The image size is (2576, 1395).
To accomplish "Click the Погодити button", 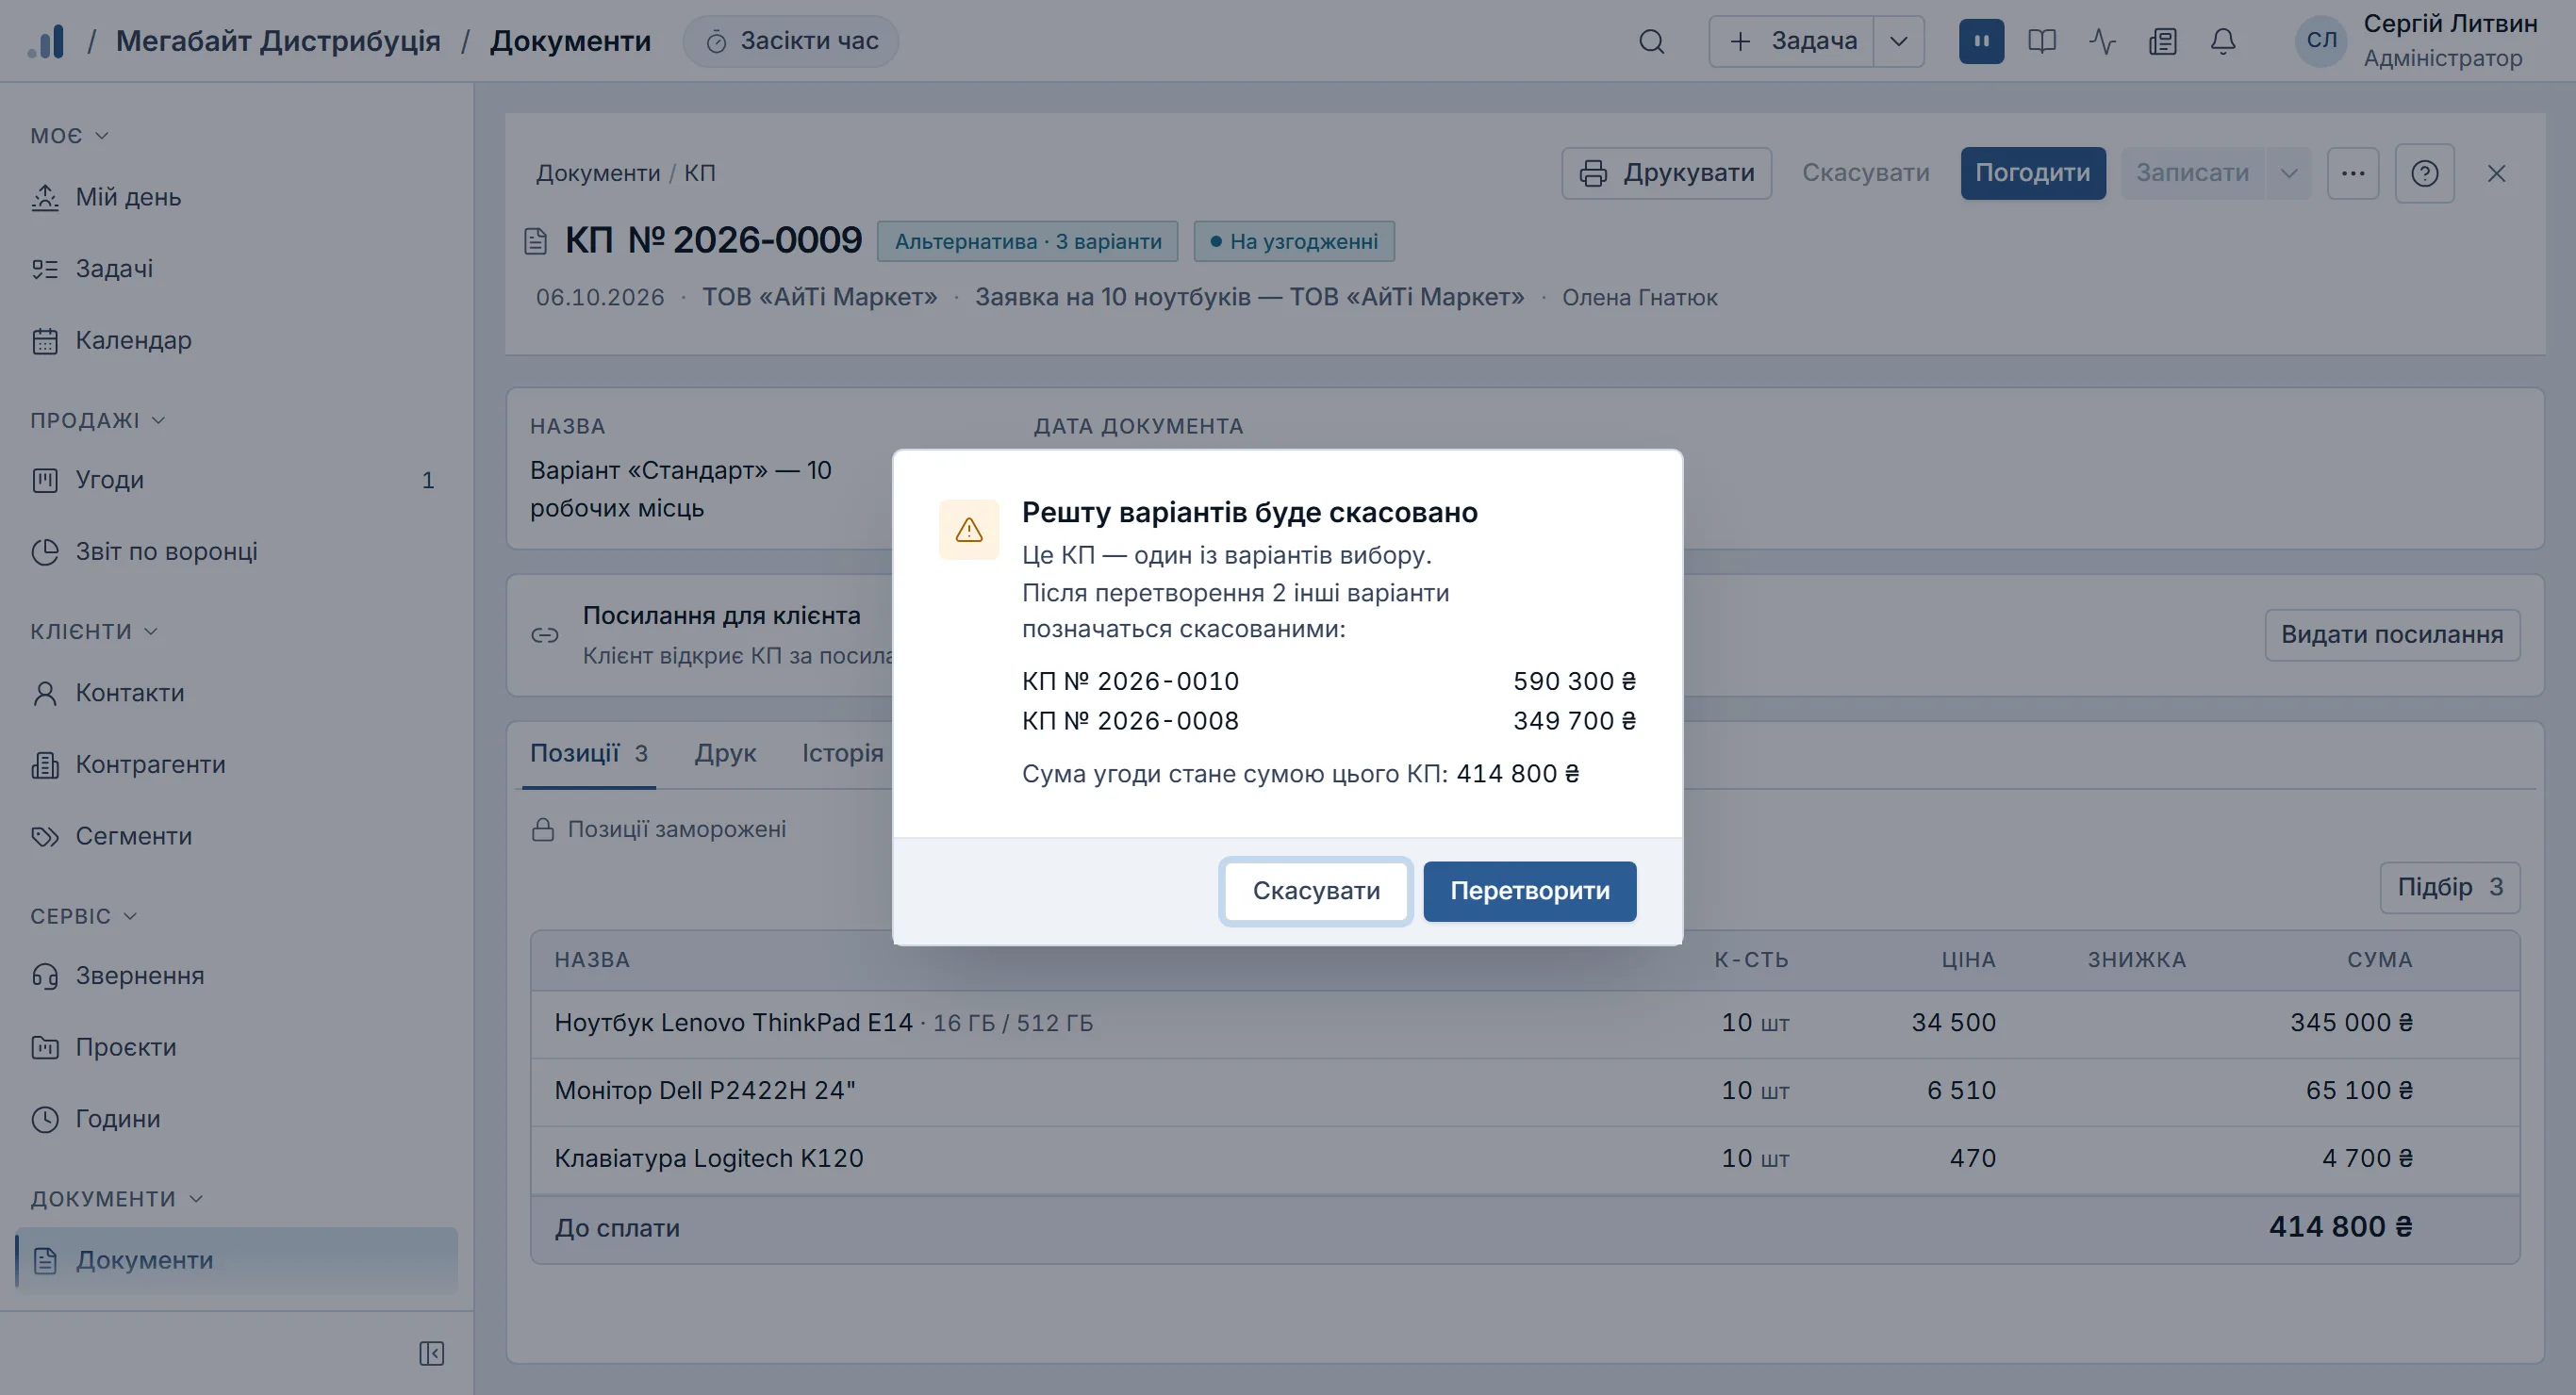I will (x=2032, y=173).
